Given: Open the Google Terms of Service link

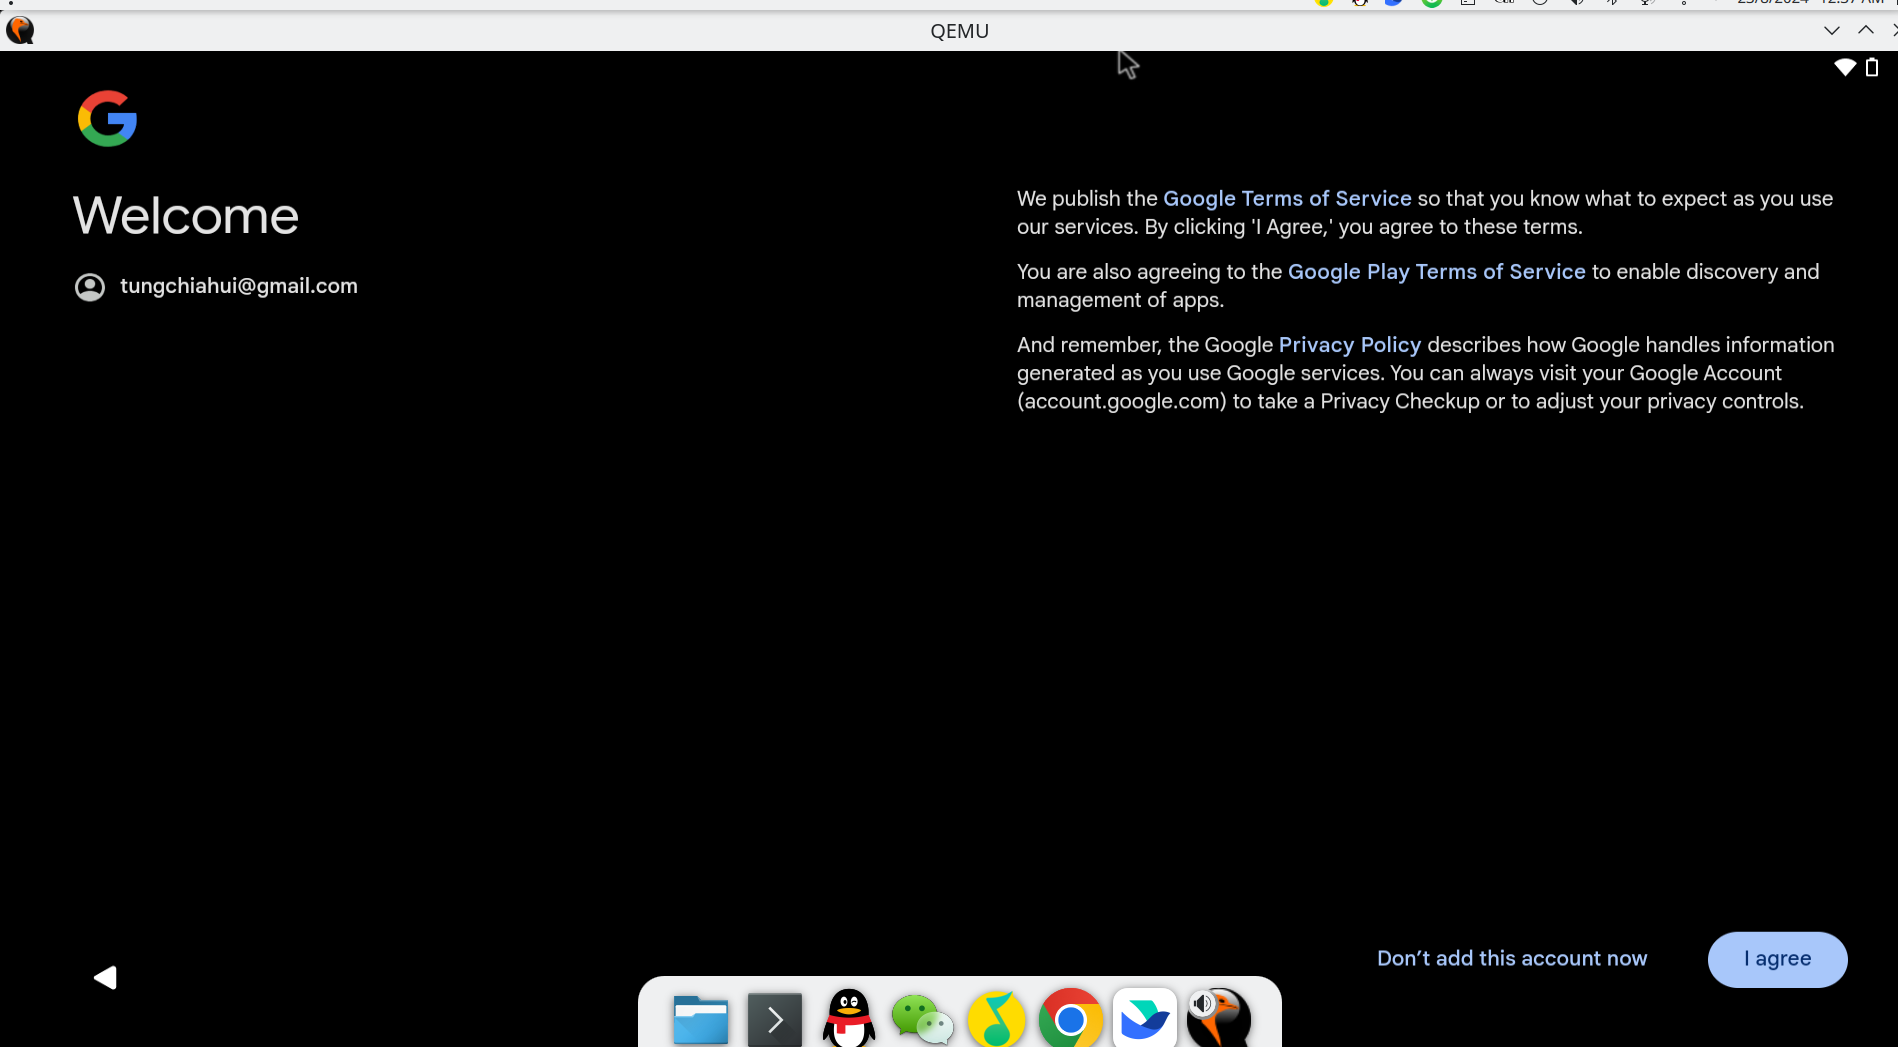Looking at the screenshot, I should point(1287,198).
